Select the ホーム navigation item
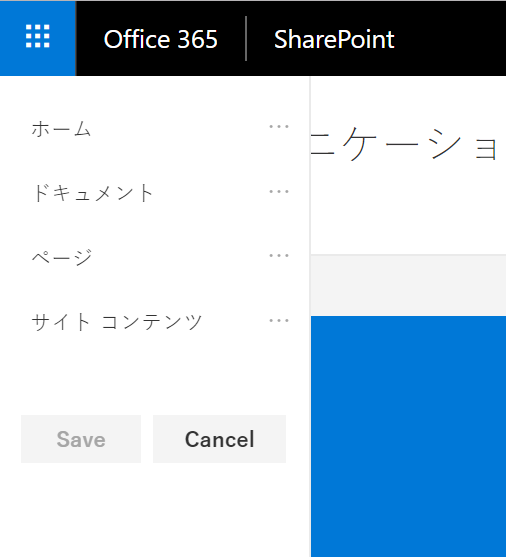The image size is (506, 557). click(61, 129)
